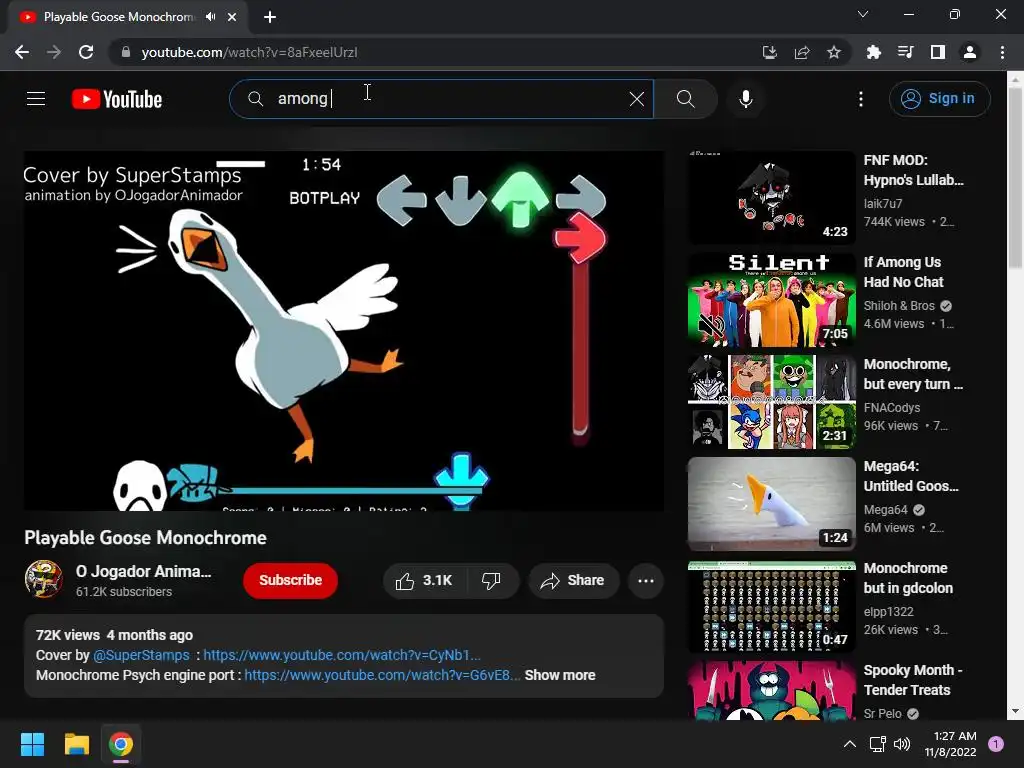
Task: Open a new browser tab
Action: (270, 17)
